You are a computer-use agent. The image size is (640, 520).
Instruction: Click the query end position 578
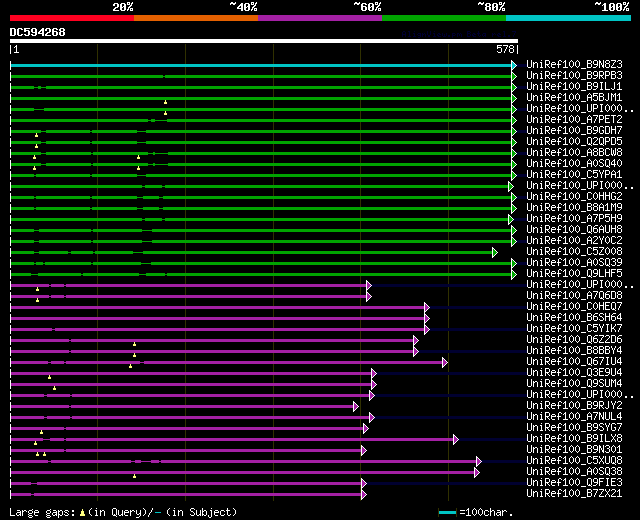pyautogui.click(x=505, y=49)
